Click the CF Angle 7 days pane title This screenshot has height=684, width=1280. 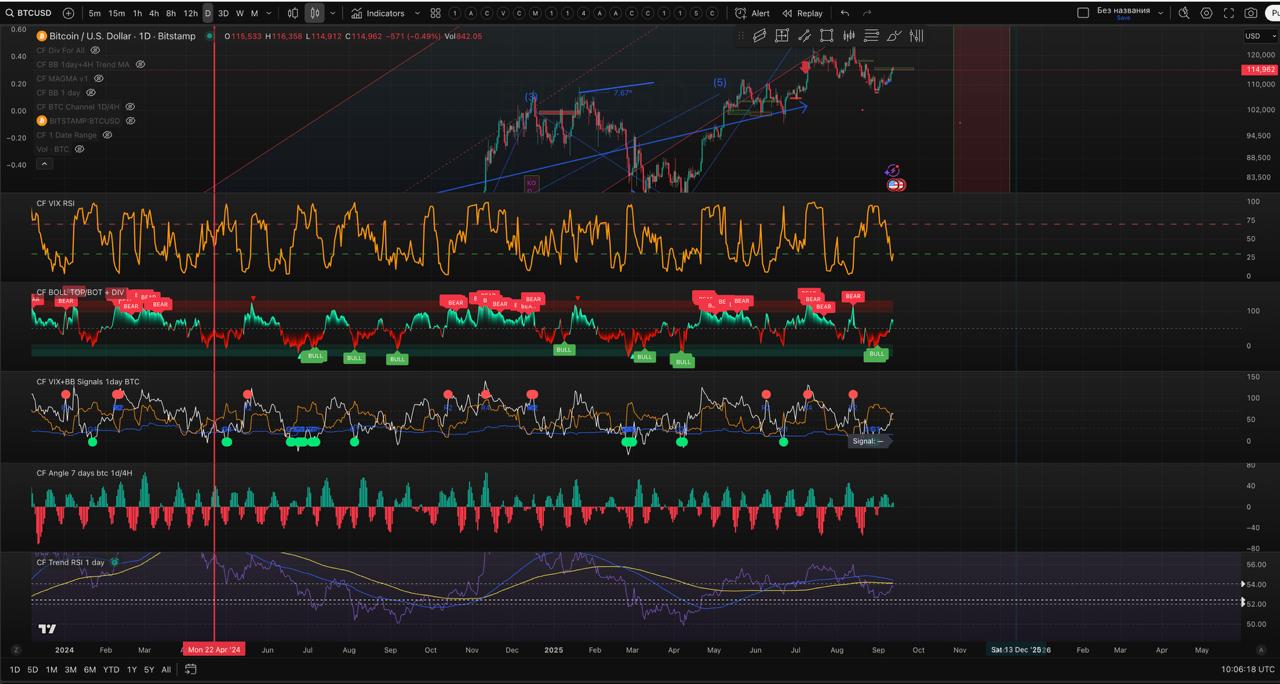coord(85,473)
